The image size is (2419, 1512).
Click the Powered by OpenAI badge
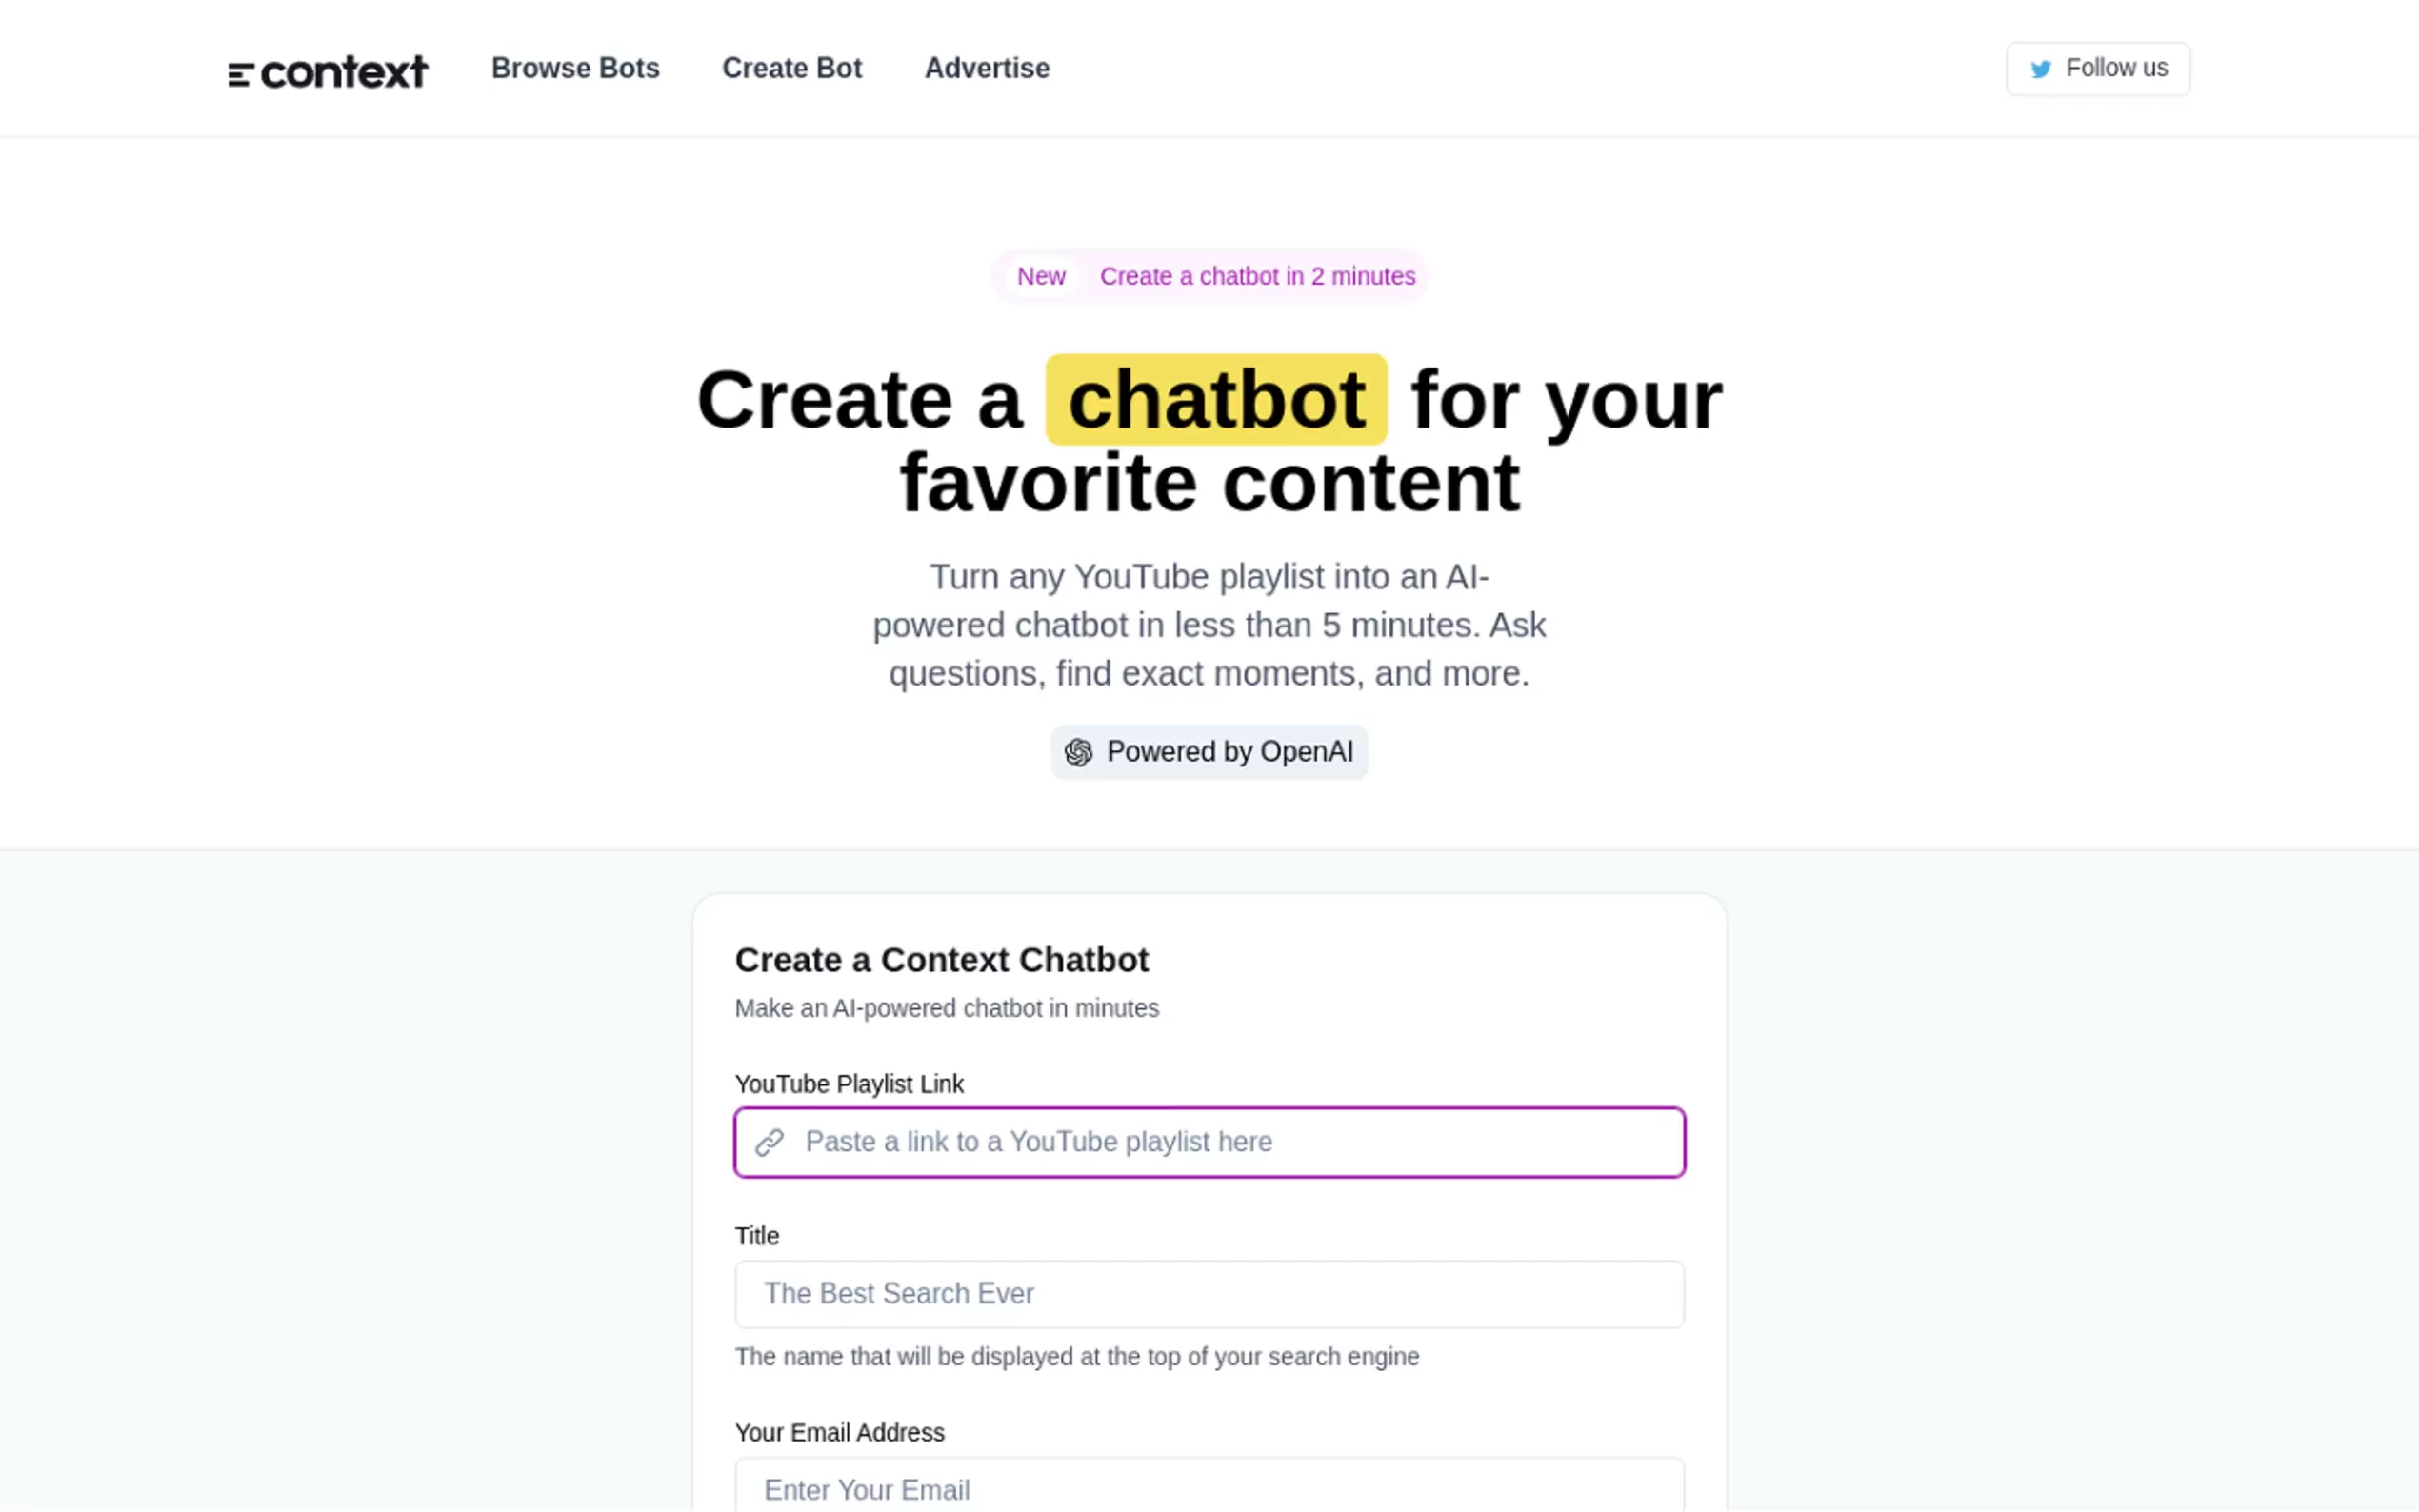[1209, 752]
